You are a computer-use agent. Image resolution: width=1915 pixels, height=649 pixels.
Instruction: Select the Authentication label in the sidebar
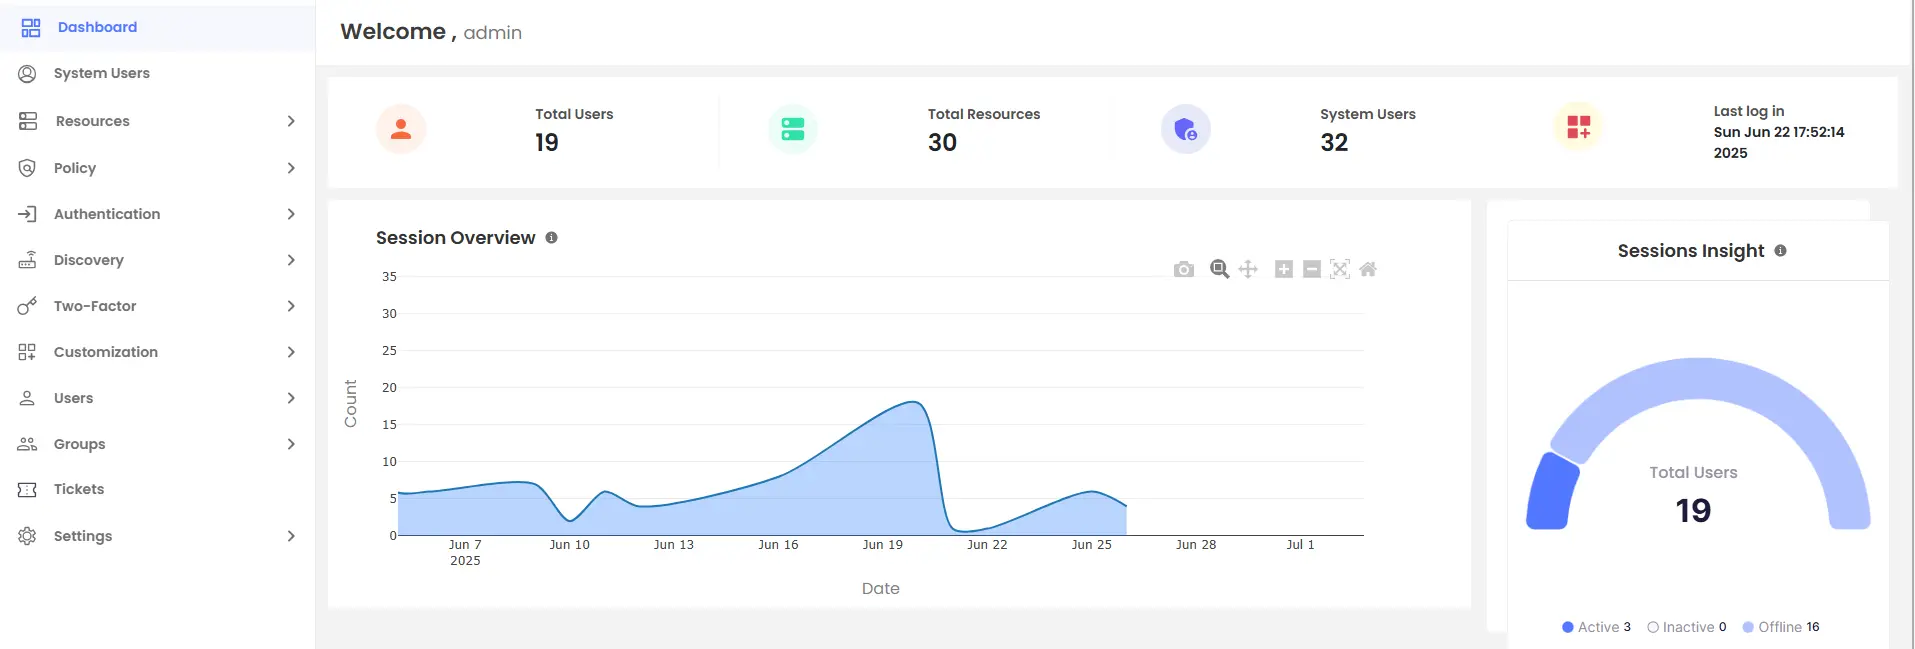(107, 214)
